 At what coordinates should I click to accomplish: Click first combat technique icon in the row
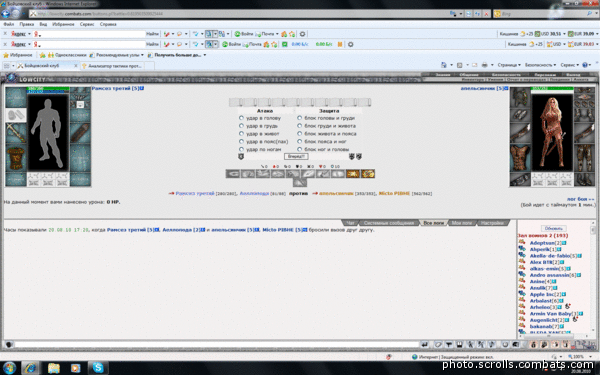pyautogui.click(x=233, y=174)
